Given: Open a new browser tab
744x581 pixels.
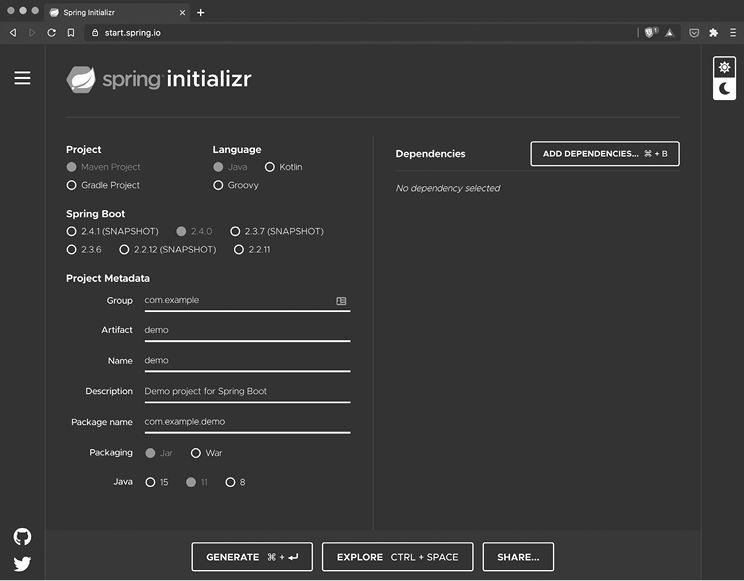Looking at the screenshot, I should (201, 12).
